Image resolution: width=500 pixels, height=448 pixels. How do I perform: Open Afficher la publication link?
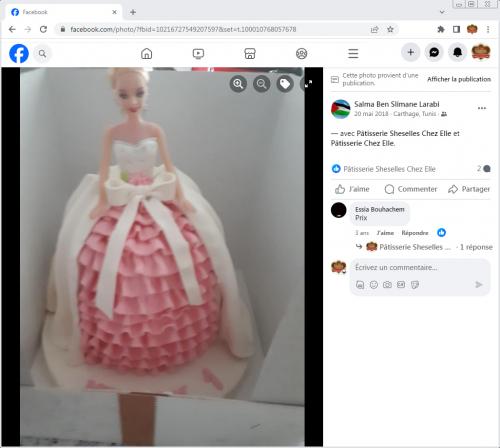pyautogui.click(x=459, y=79)
